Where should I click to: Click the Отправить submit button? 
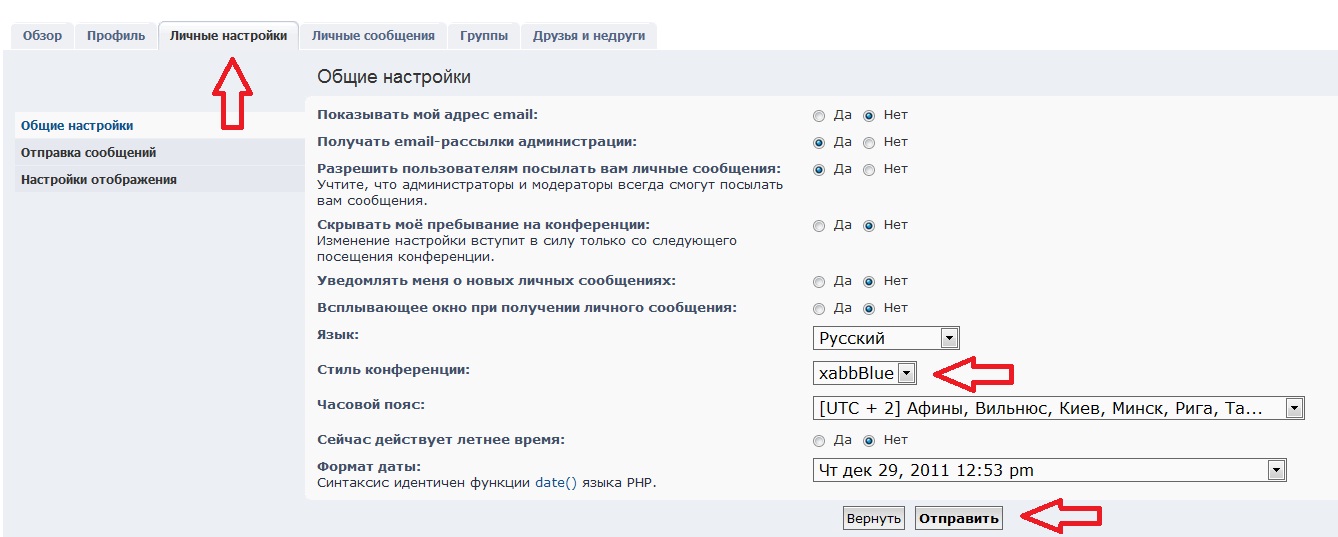[959, 518]
